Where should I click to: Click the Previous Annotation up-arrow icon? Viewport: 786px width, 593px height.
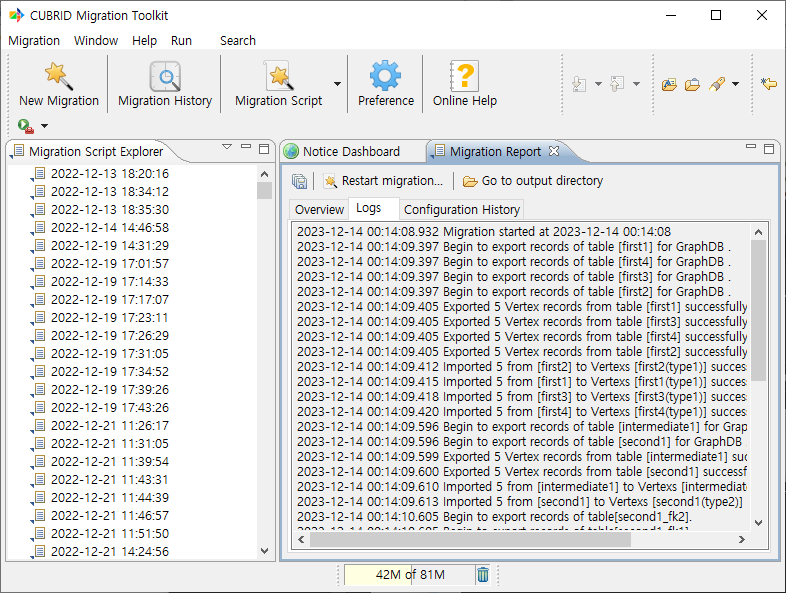click(x=617, y=84)
